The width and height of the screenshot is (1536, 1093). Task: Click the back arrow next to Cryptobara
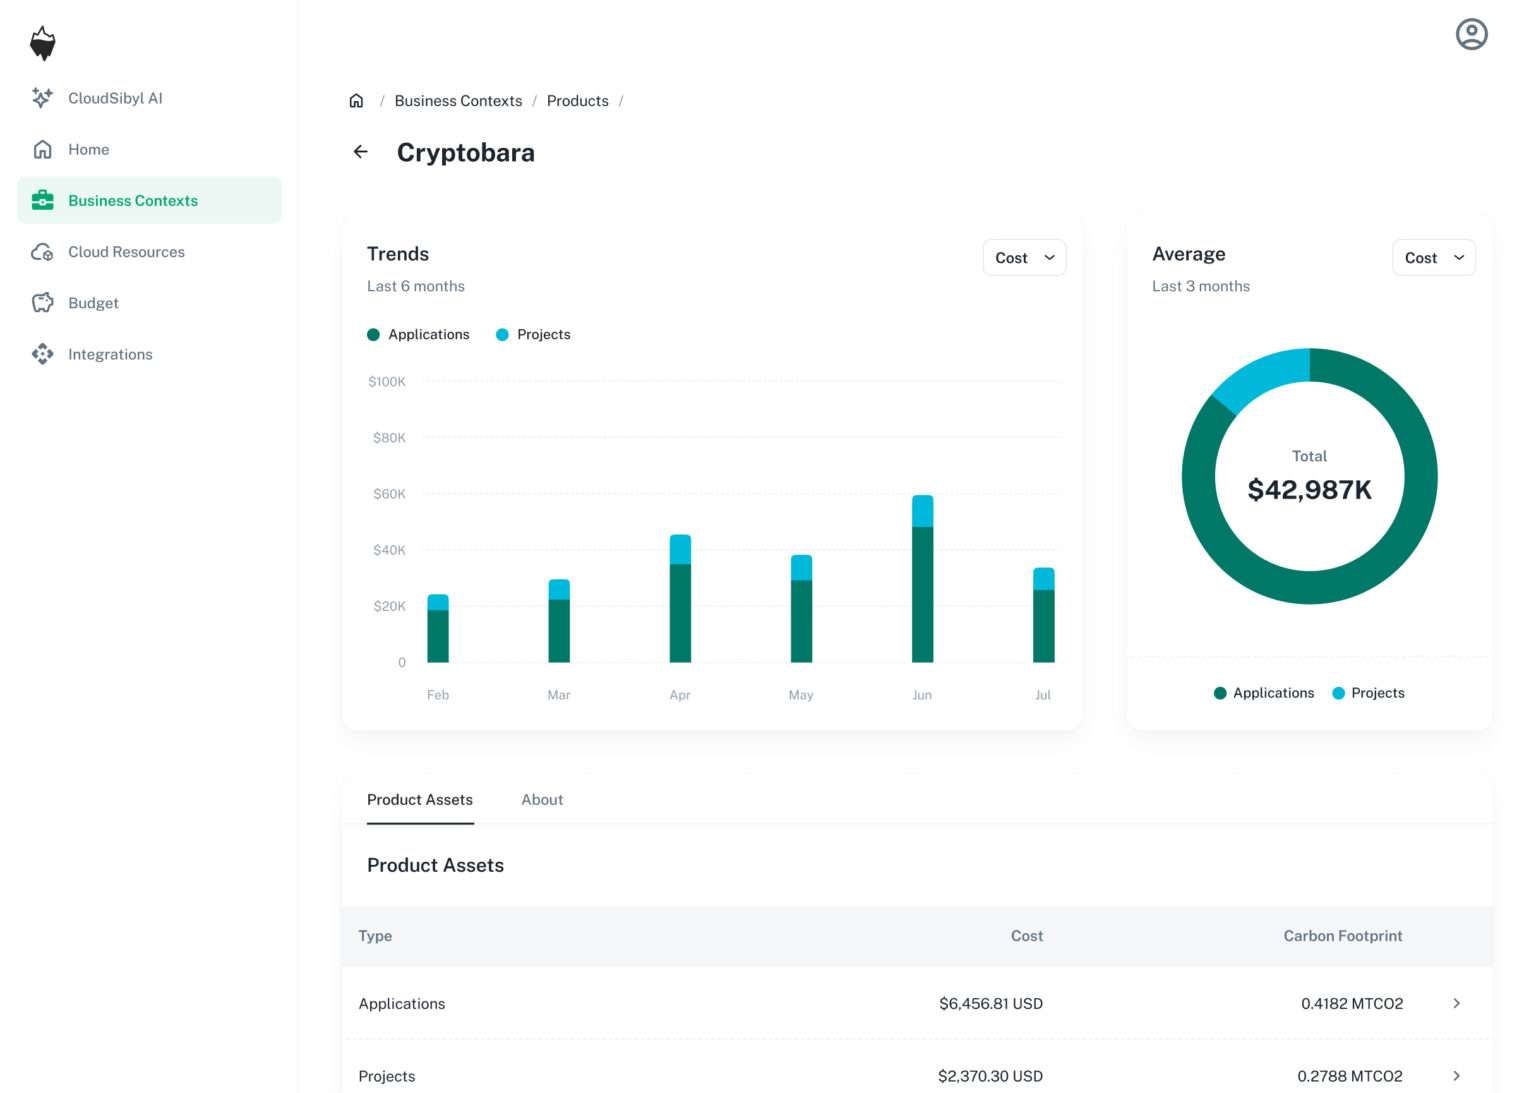(360, 152)
